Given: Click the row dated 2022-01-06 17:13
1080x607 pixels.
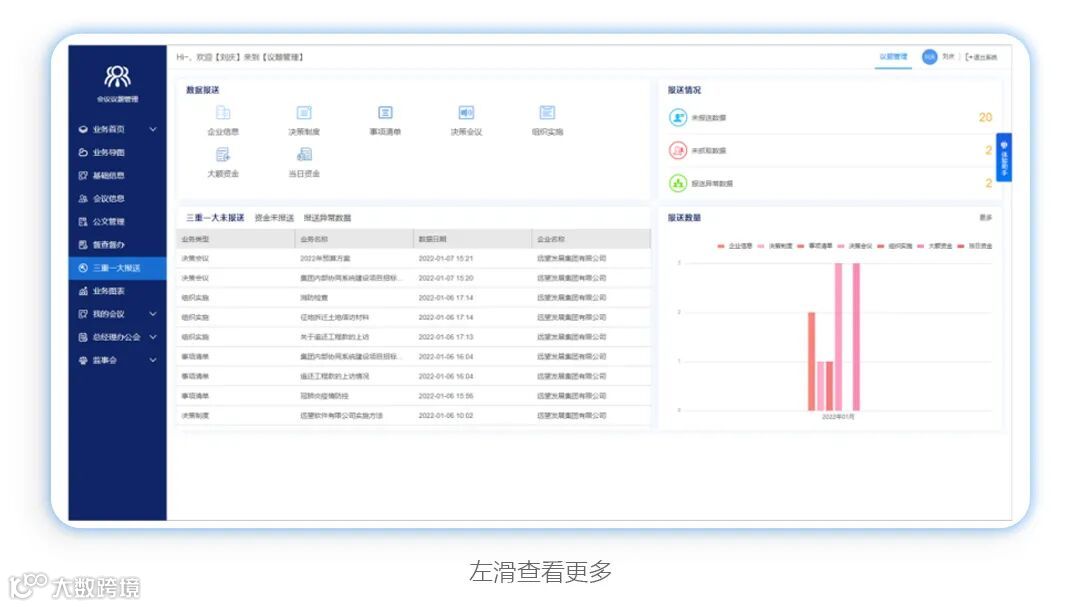Looking at the screenshot, I should point(413,337).
